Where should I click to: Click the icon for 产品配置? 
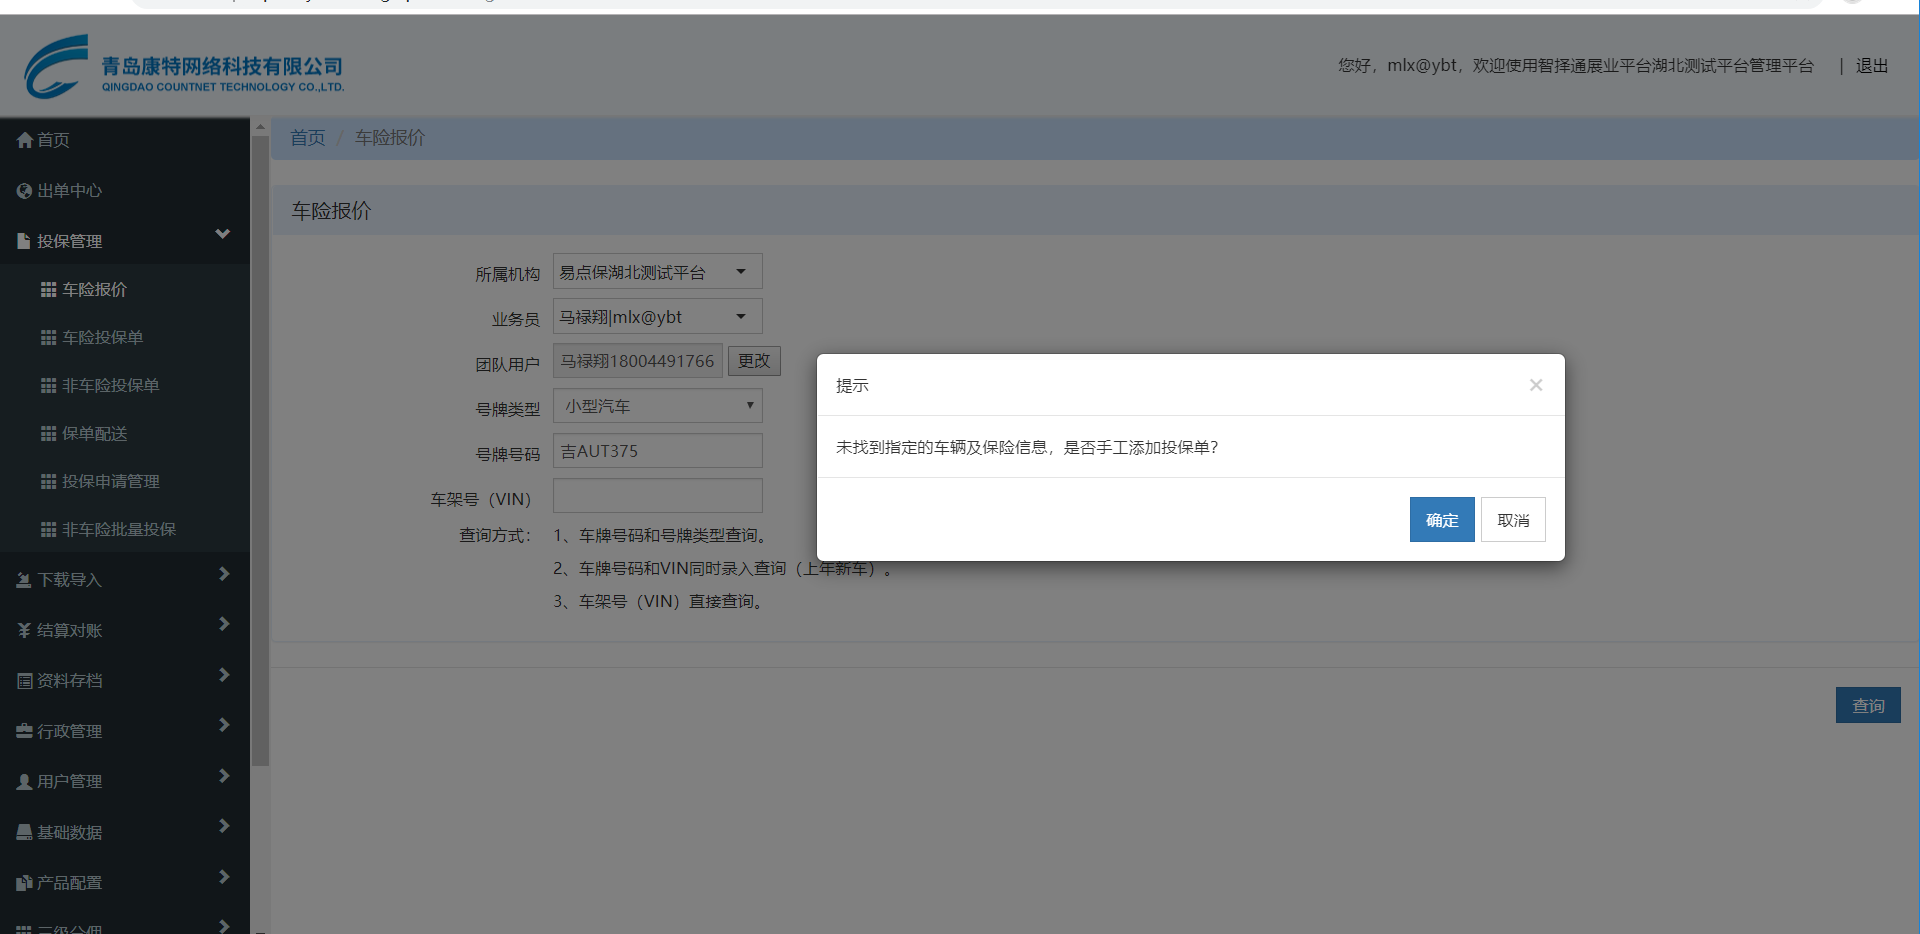25,883
